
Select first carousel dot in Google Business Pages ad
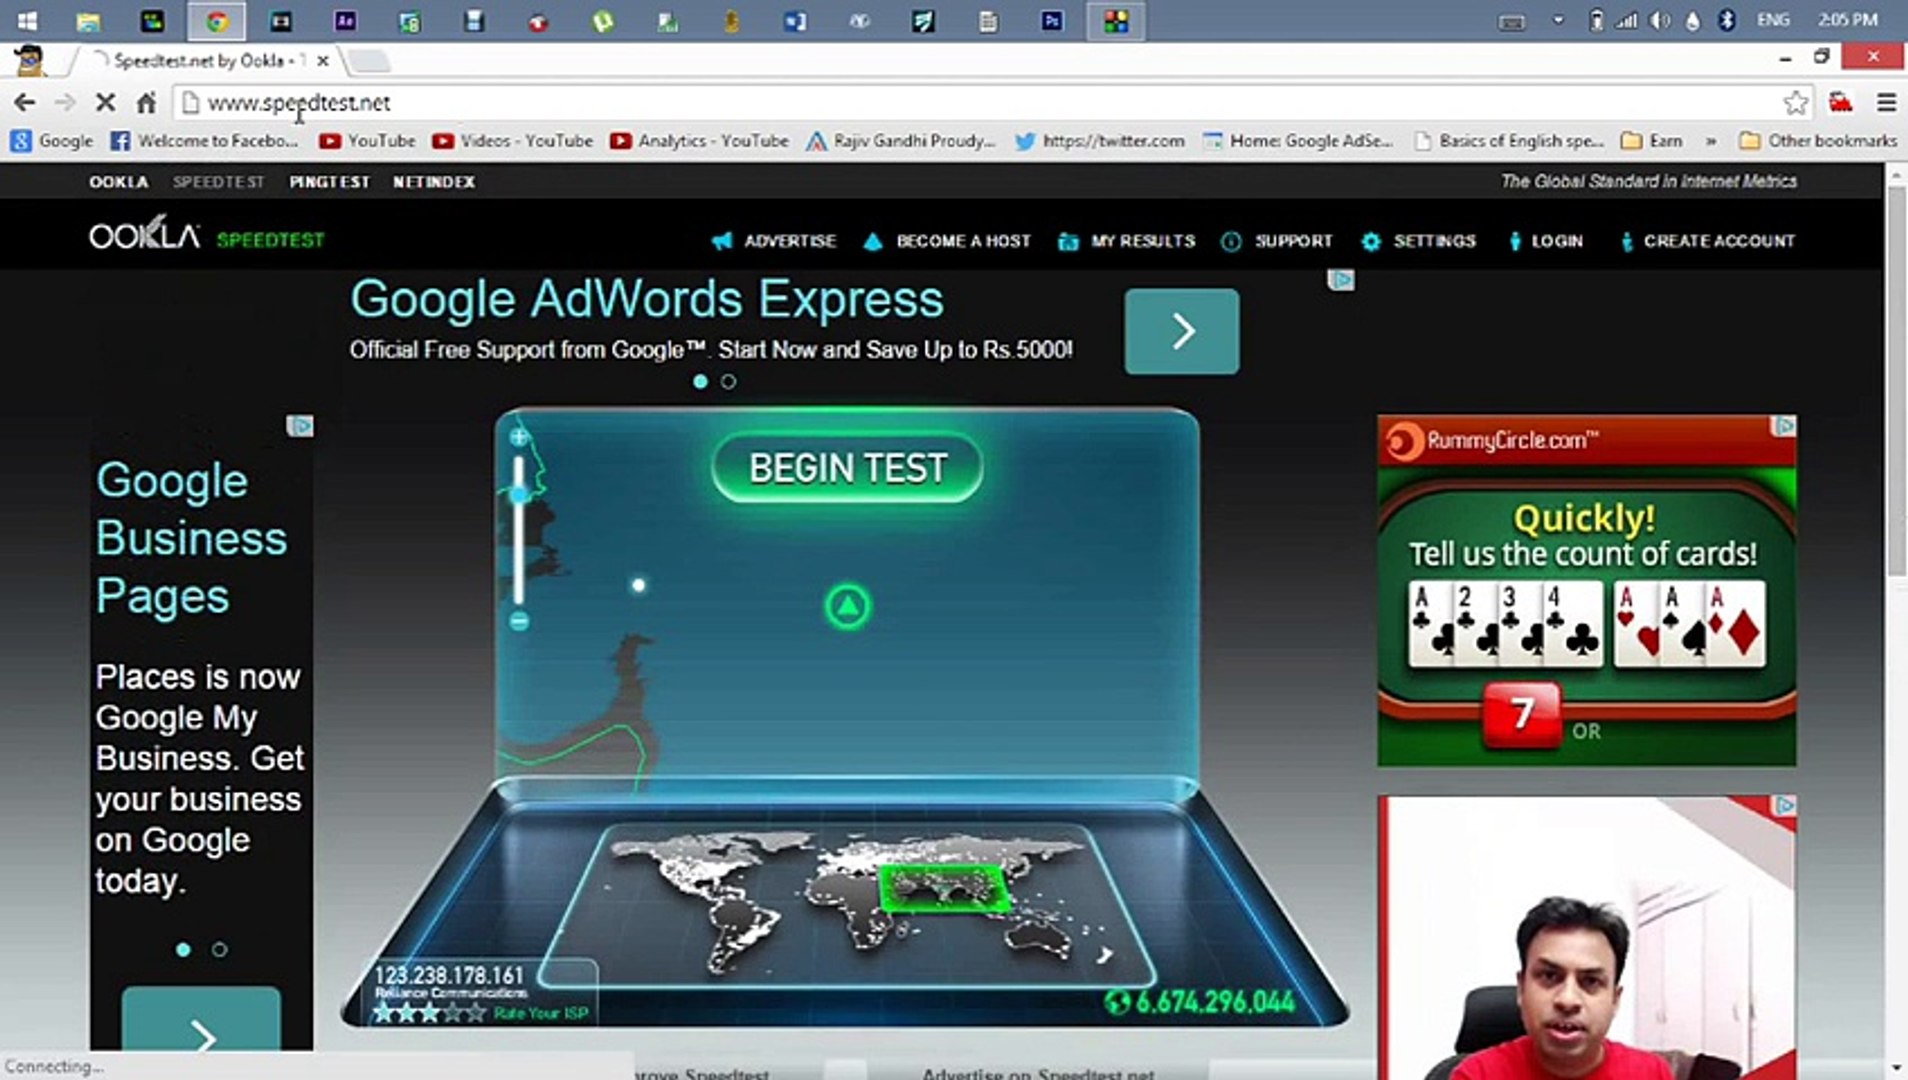[183, 949]
